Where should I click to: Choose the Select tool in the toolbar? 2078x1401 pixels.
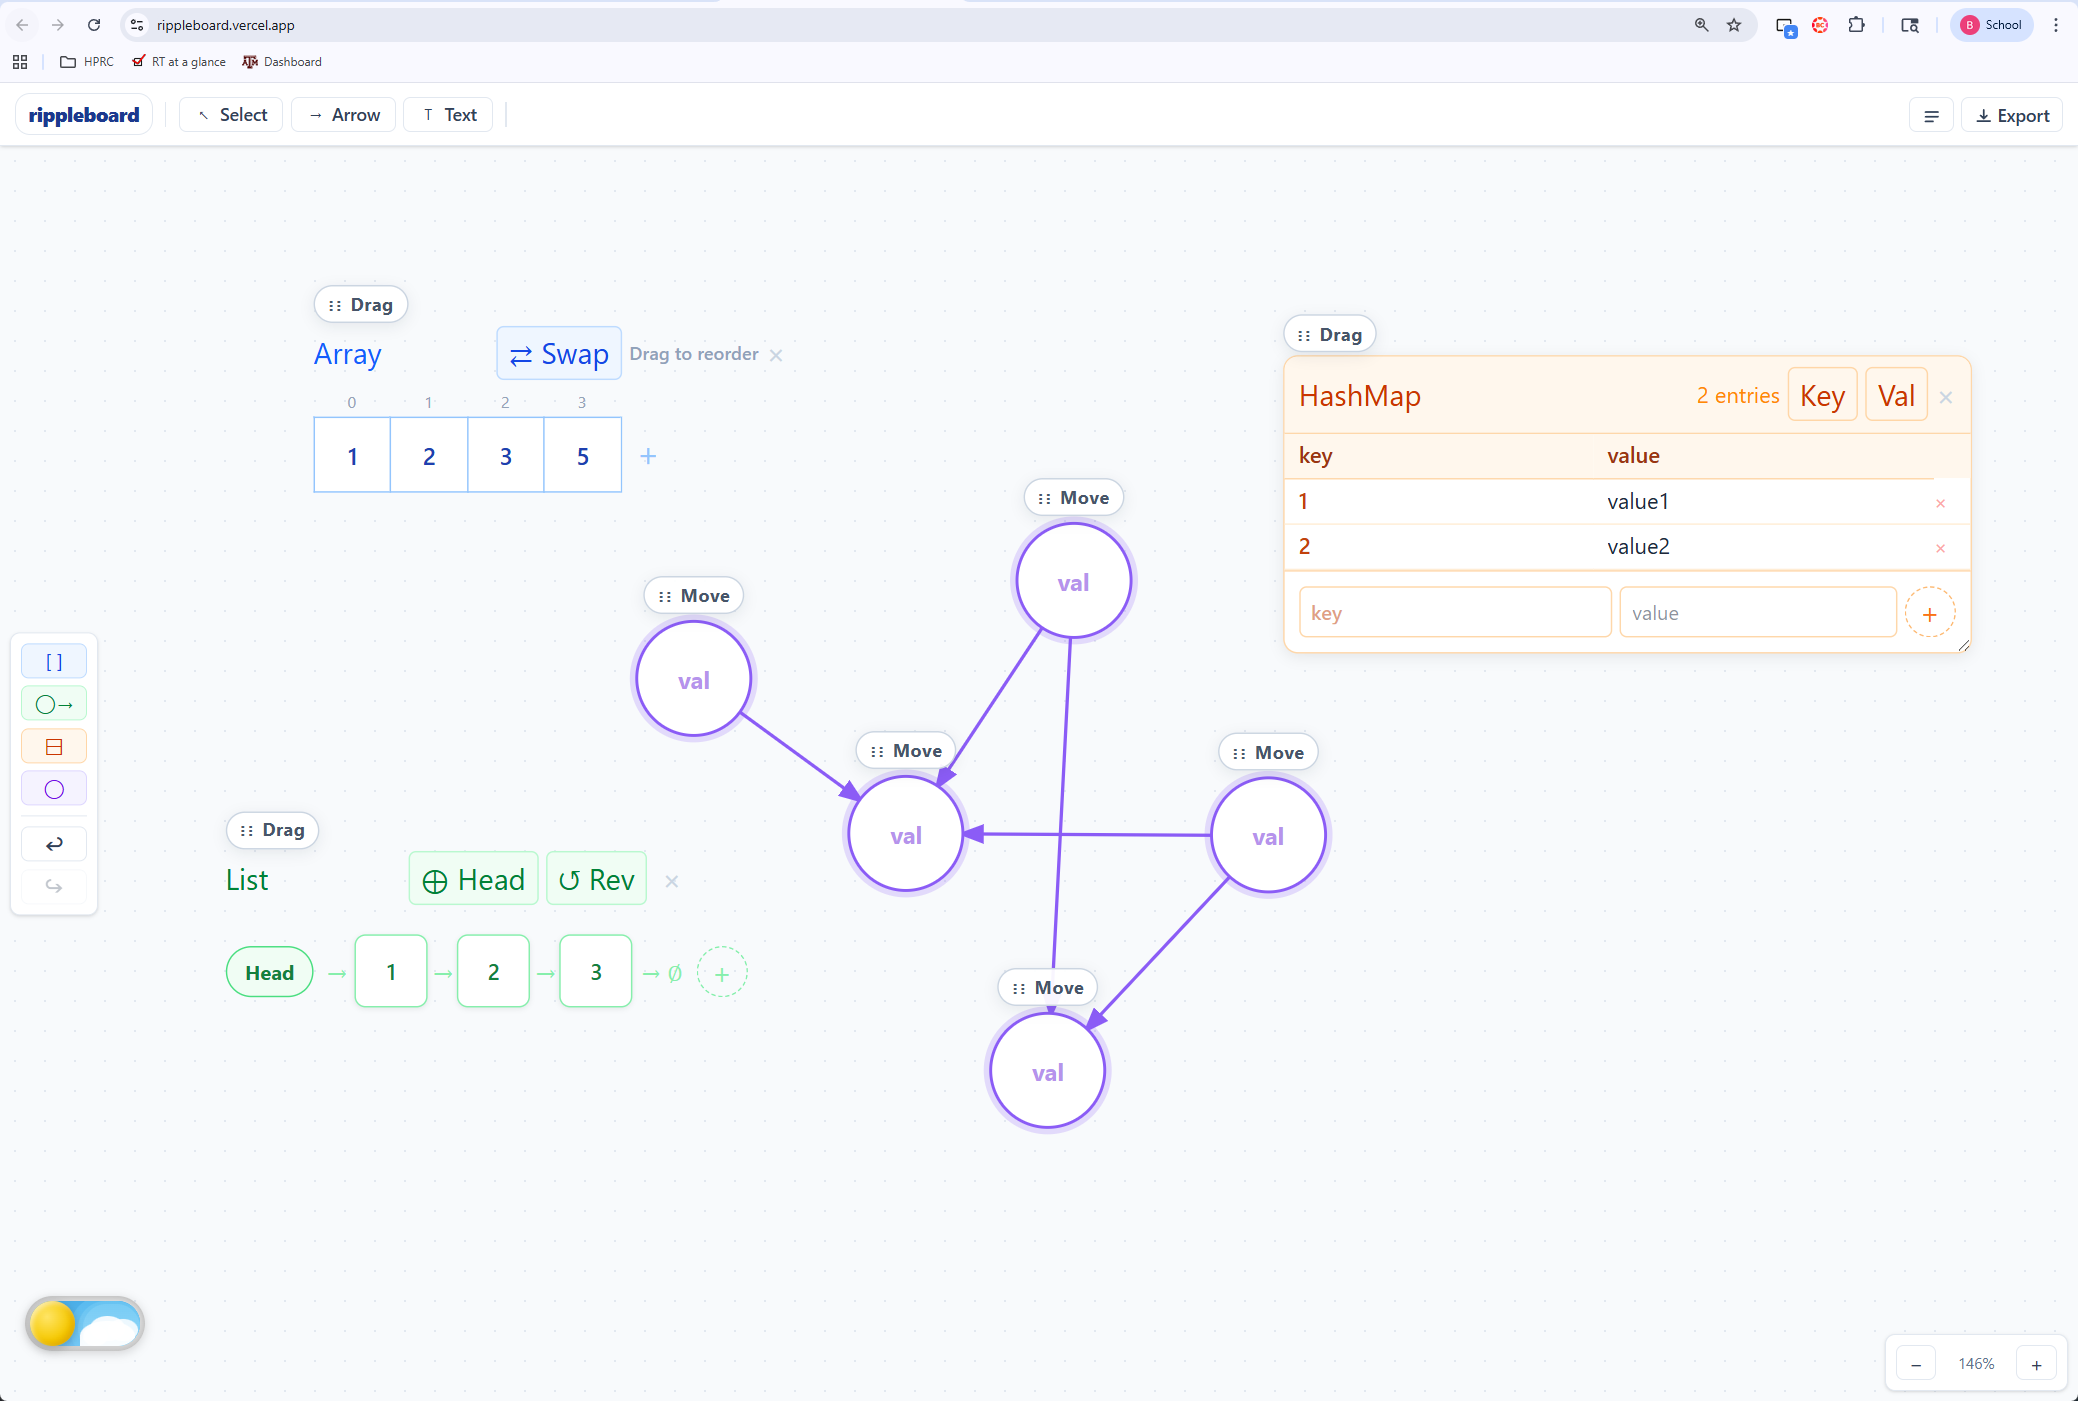pyautogui.click(x=232, y=115)
